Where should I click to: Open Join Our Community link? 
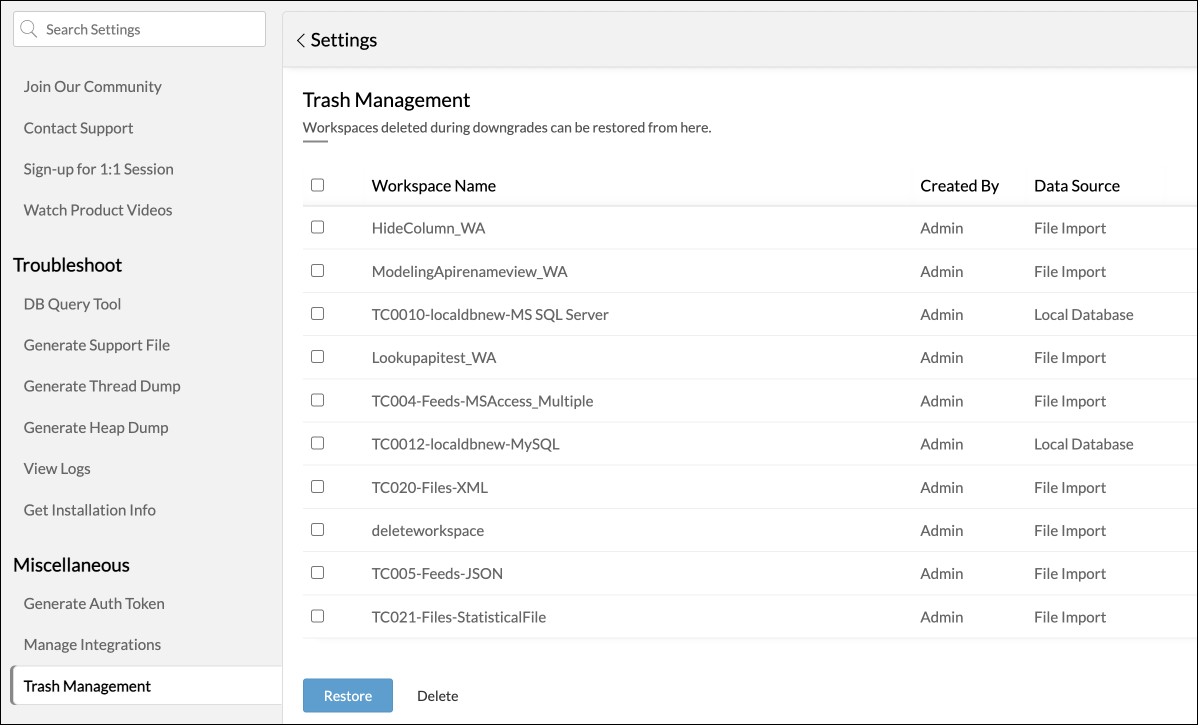click(92, 87)
